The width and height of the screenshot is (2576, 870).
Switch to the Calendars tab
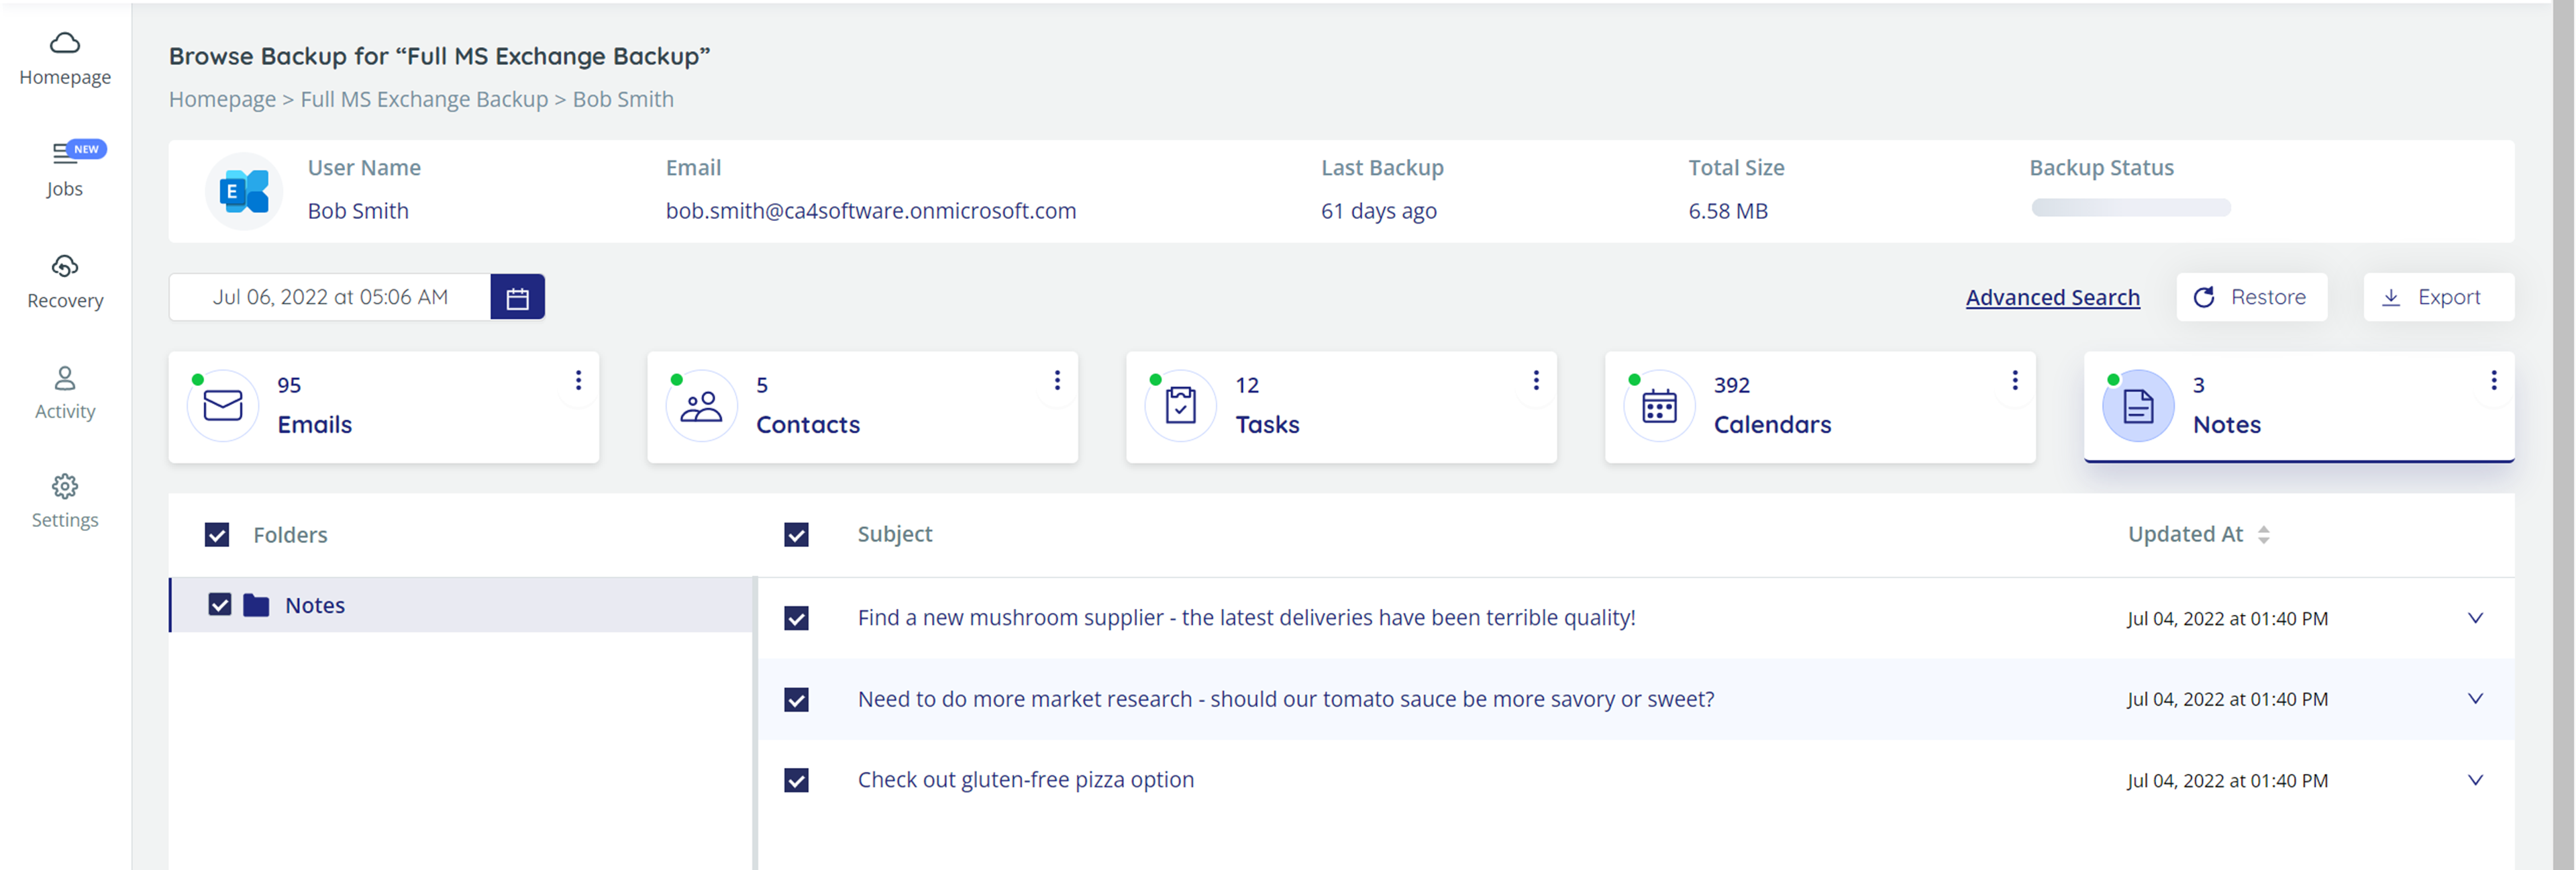pyautogui.click(x=1821, y=407)
